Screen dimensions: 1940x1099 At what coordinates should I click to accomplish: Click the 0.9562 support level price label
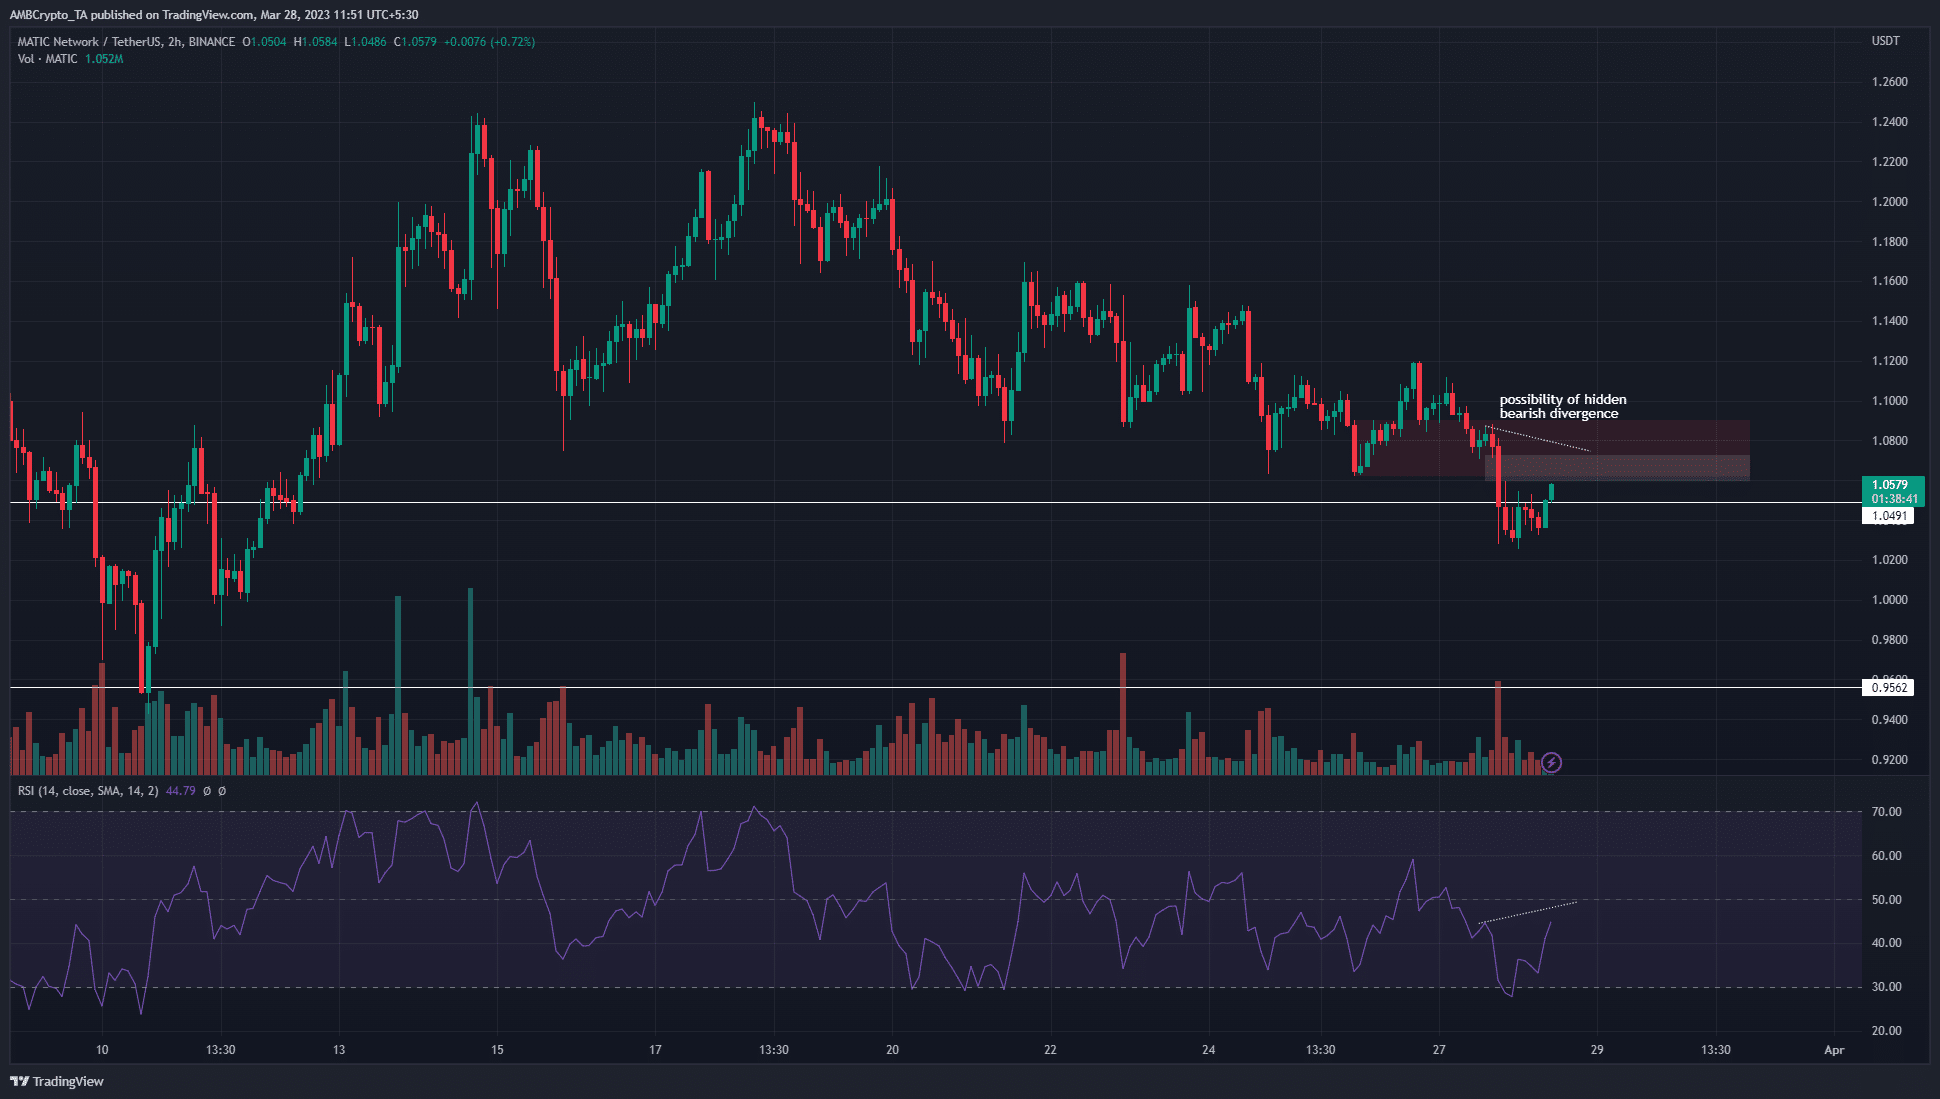[1889, 687]
